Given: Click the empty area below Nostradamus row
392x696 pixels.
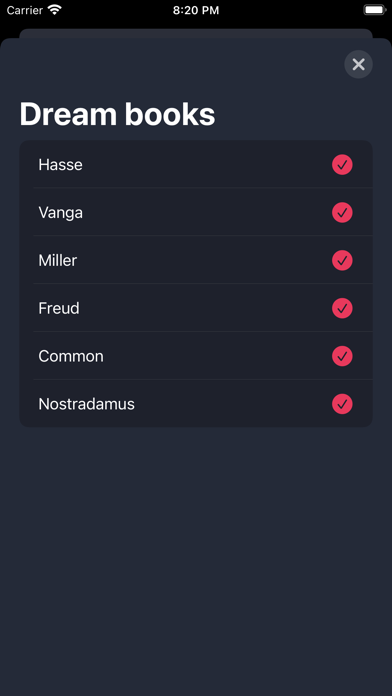Looking at the screenshot, I should (x=196, y=559).
